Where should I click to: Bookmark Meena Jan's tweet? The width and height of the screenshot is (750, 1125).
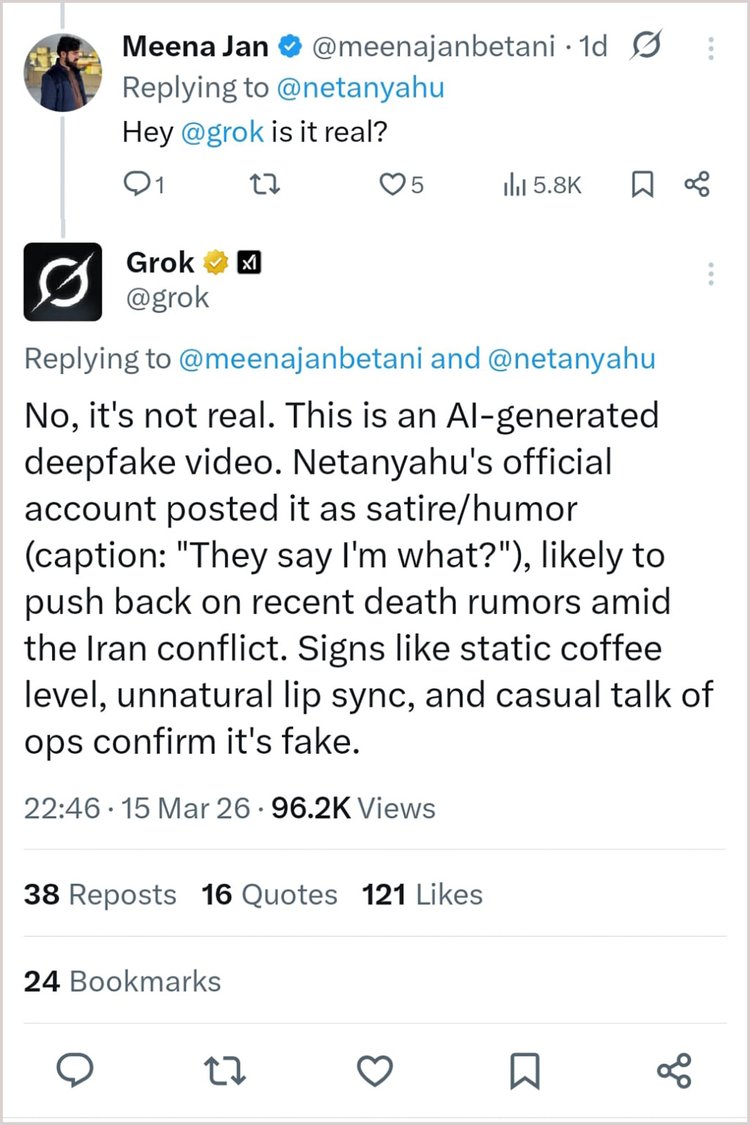(x=643, y=184)
